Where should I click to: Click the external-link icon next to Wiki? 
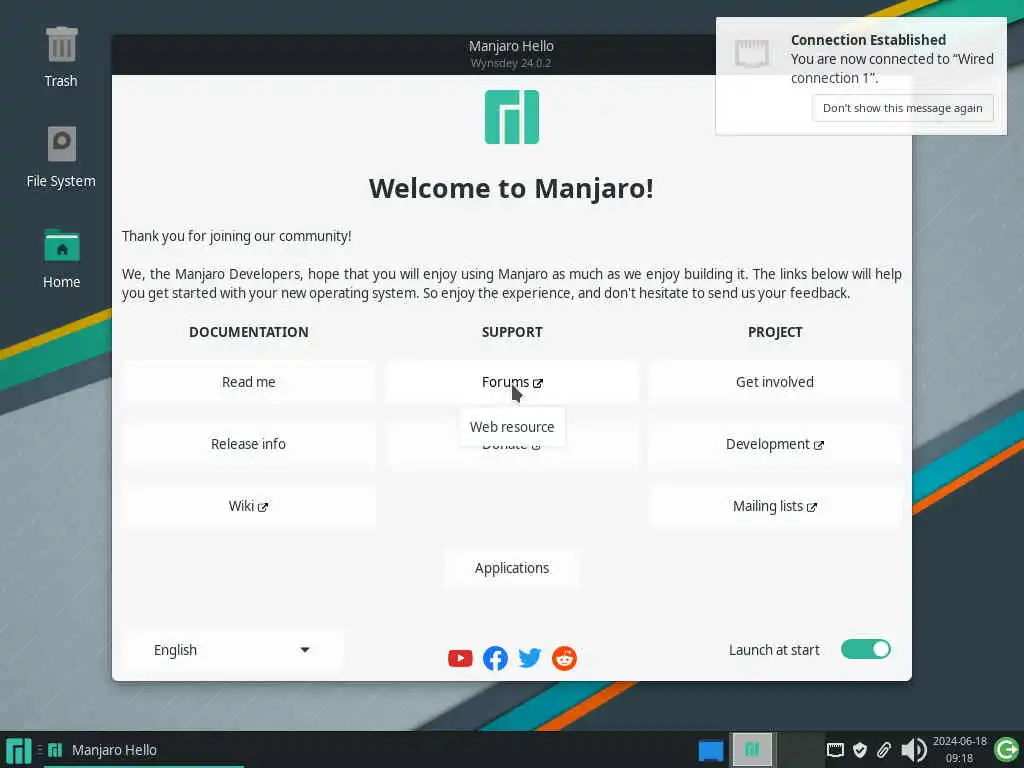point(263,507)
